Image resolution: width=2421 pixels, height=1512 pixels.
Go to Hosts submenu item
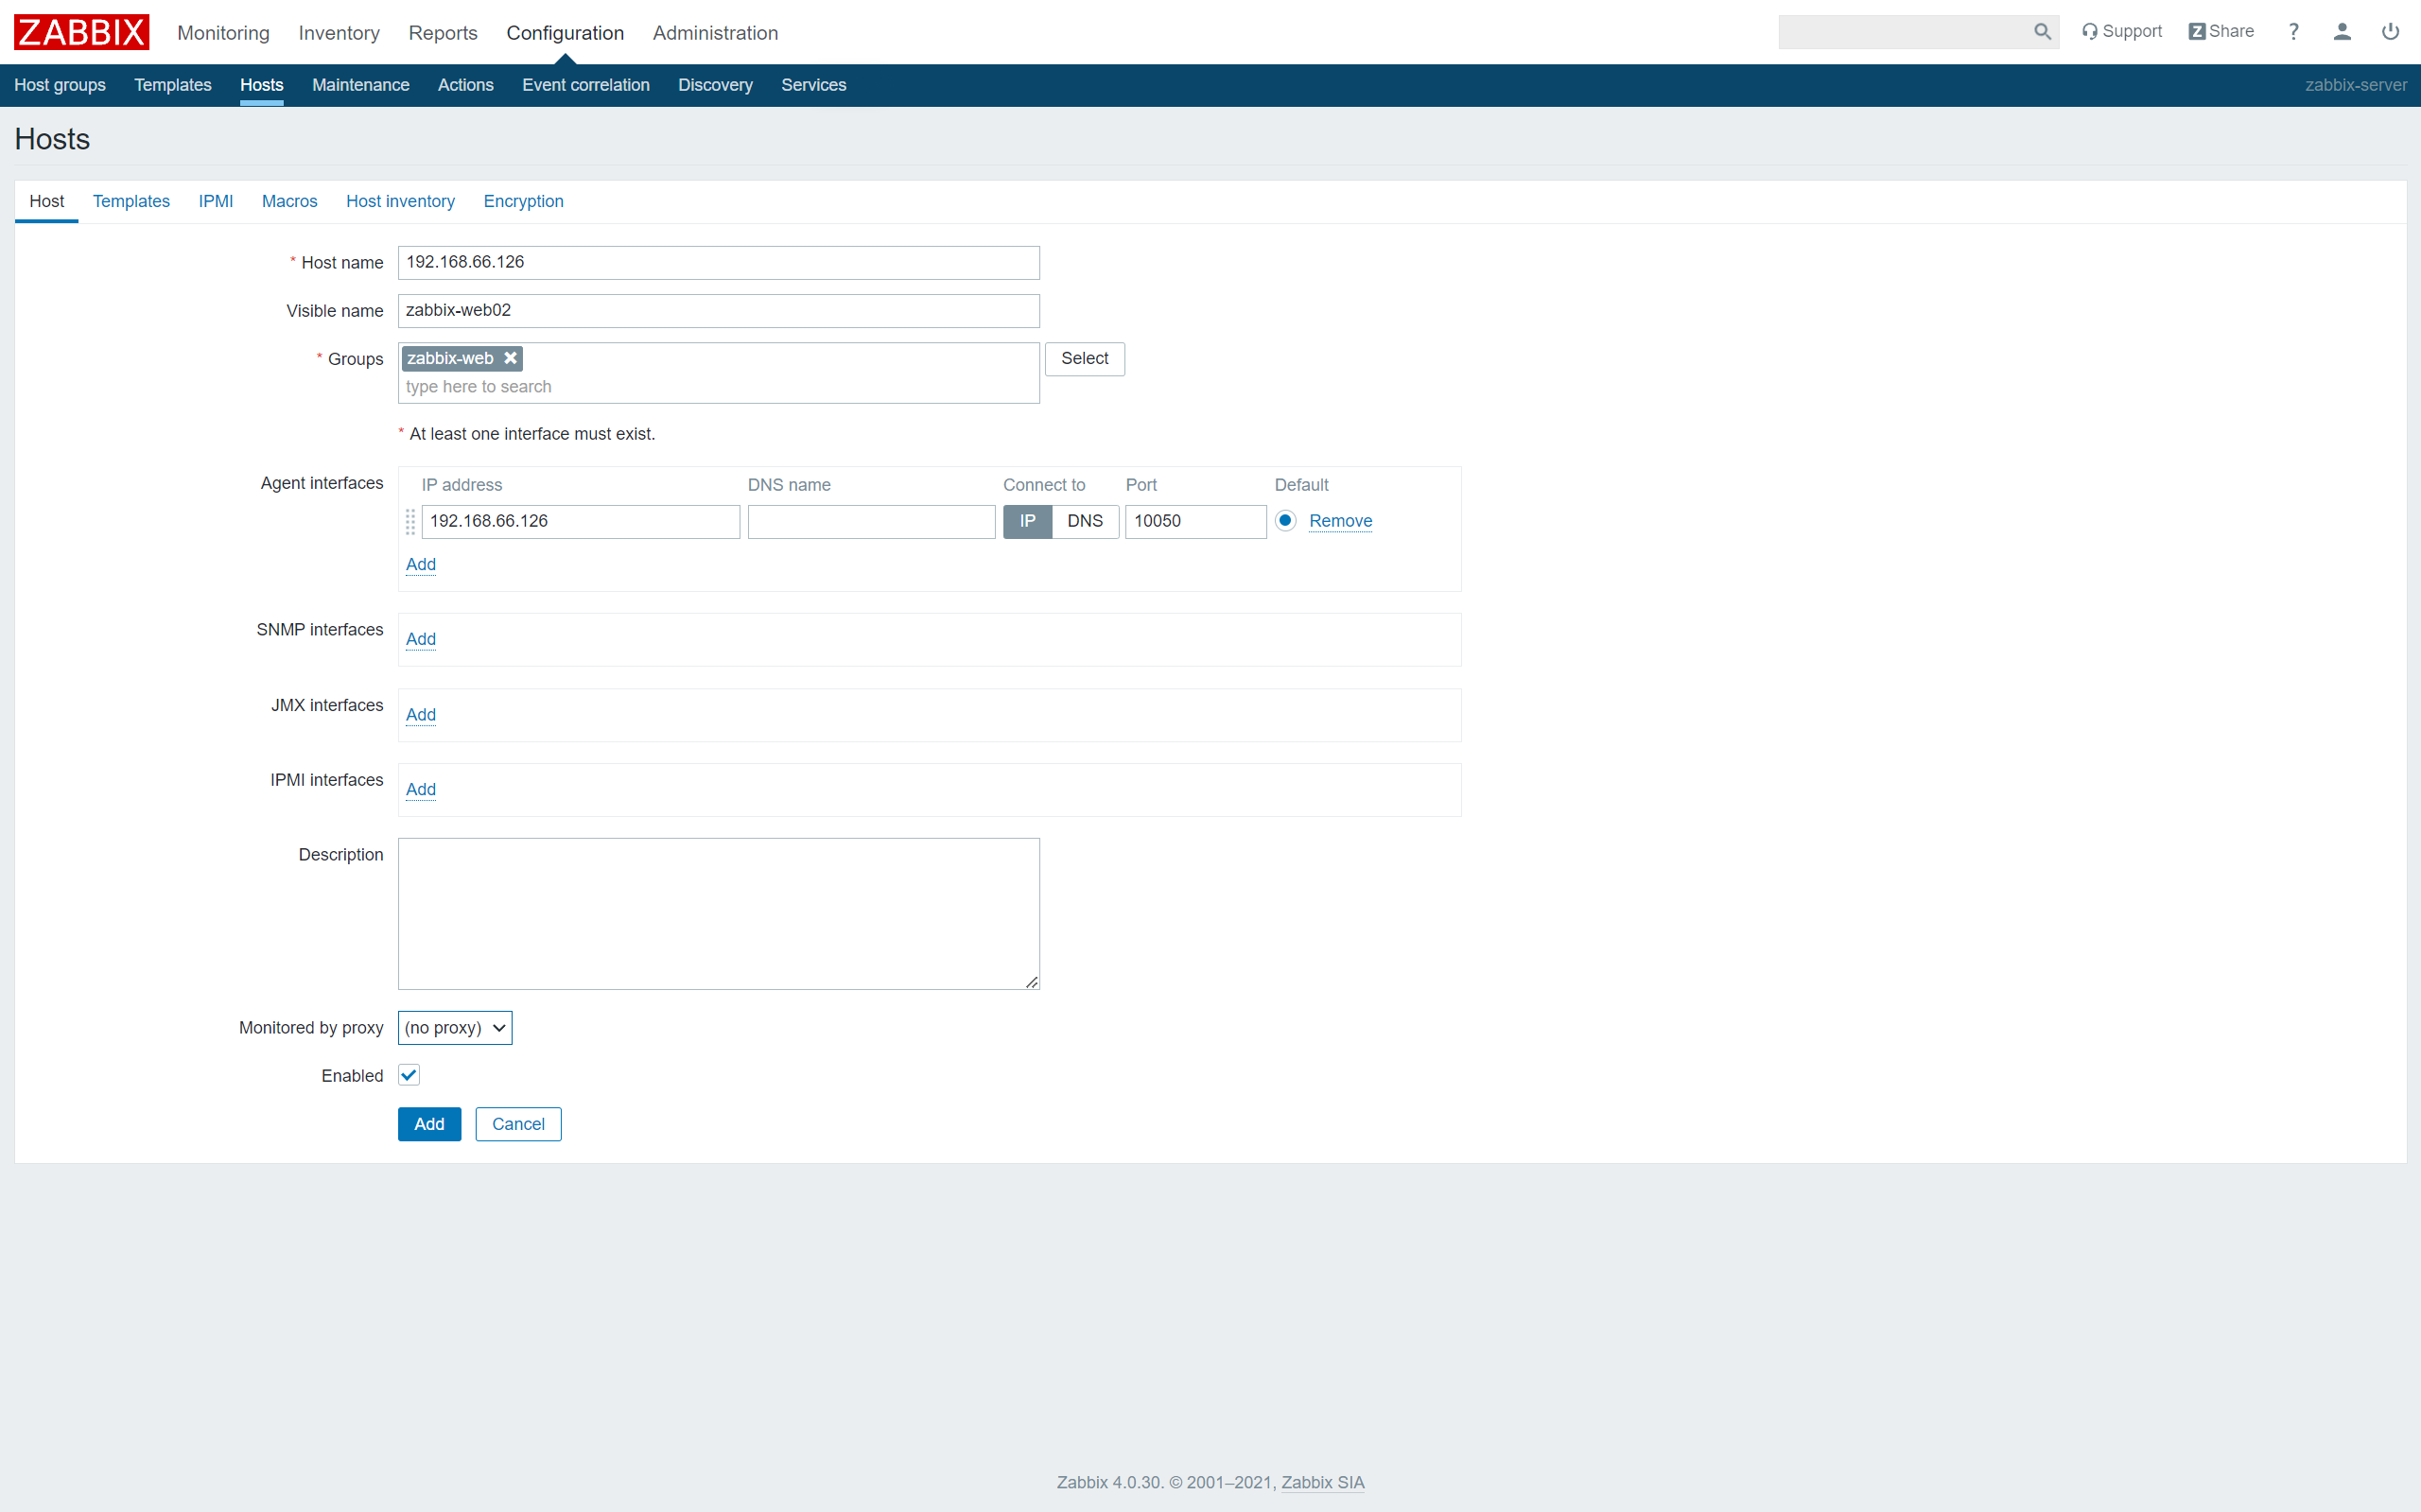point(262,85)
